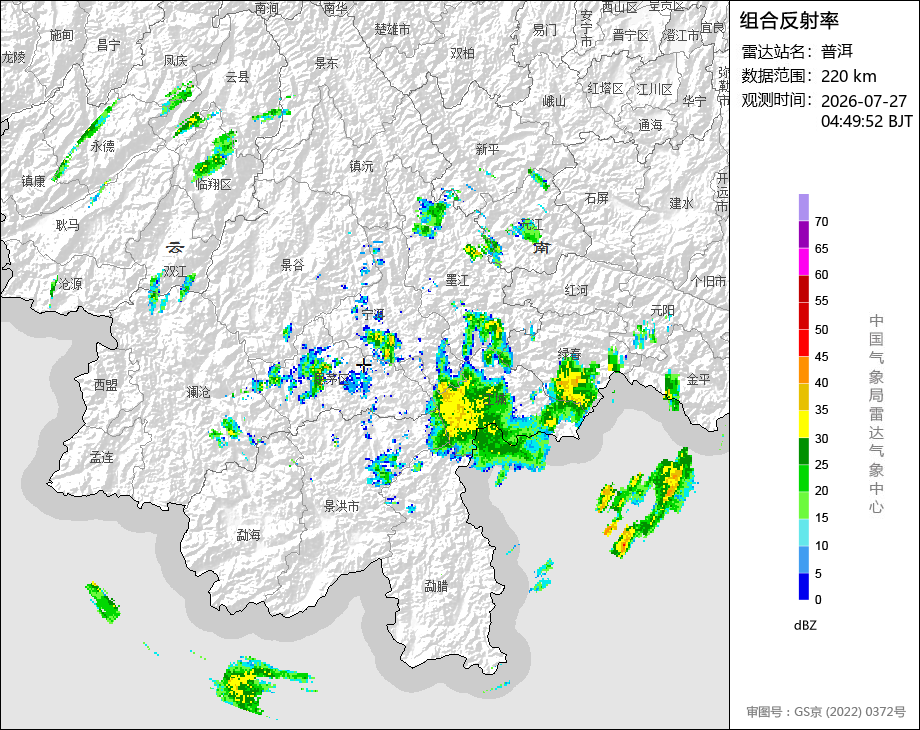Select the yellow 30 dBZ legend swatch
This screenshot has width=920, height=730.
pyautogui.click(x=804, y=424)
